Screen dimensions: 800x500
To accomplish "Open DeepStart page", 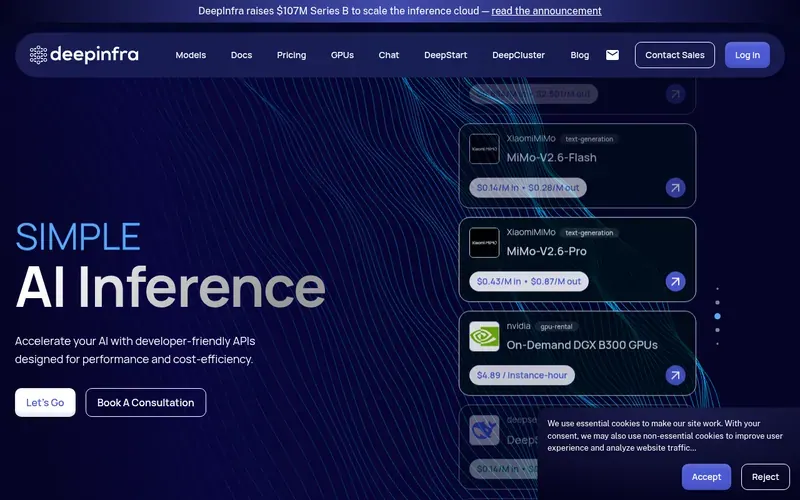I will point(445,55).
